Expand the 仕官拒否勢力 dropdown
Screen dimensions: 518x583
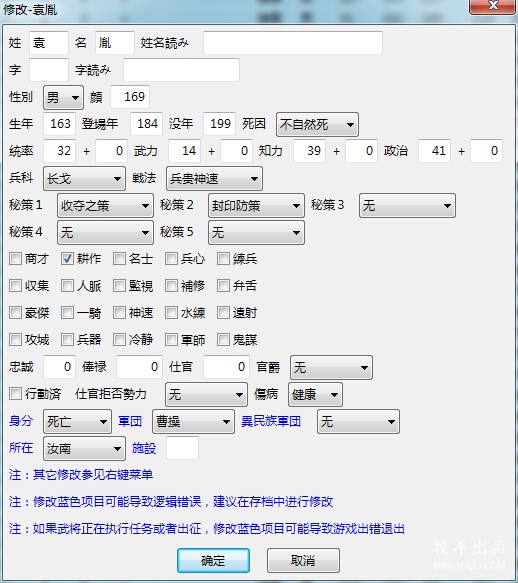point(206,394)
